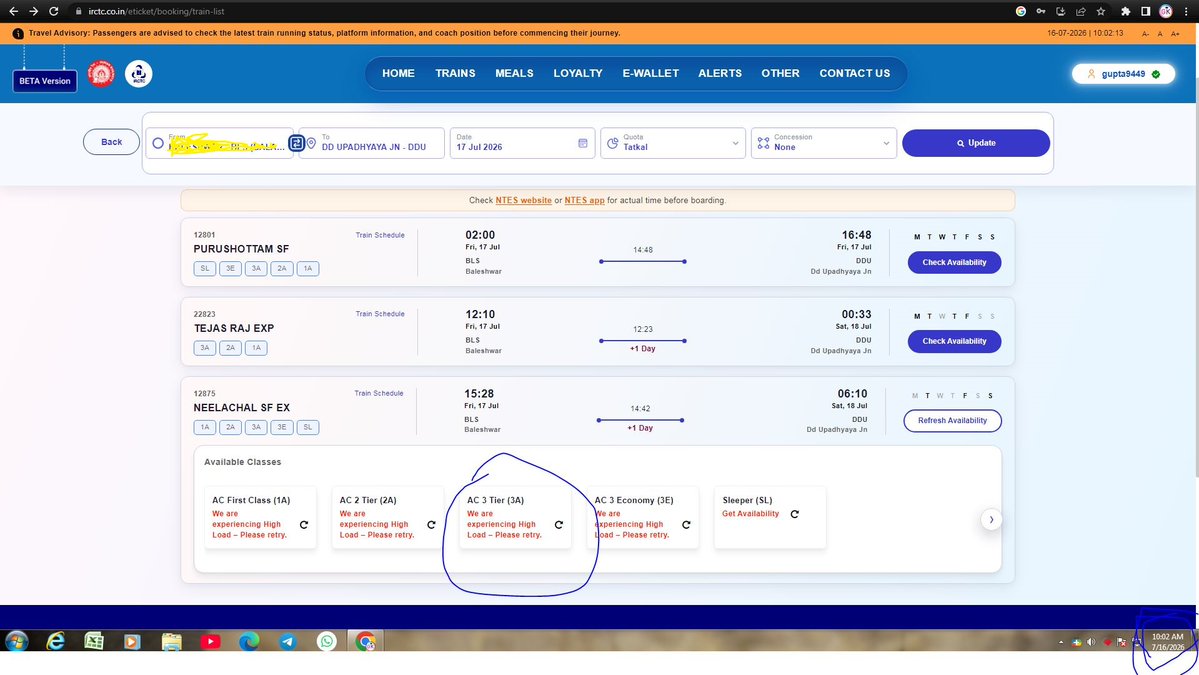Bookmark this page with star icon

(1100, 11)
